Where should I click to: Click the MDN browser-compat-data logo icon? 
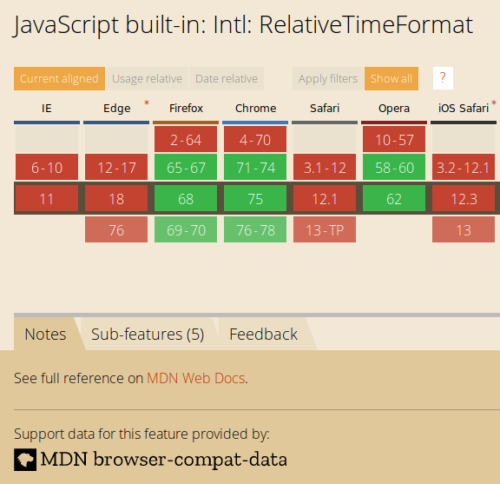click(25, 460)
